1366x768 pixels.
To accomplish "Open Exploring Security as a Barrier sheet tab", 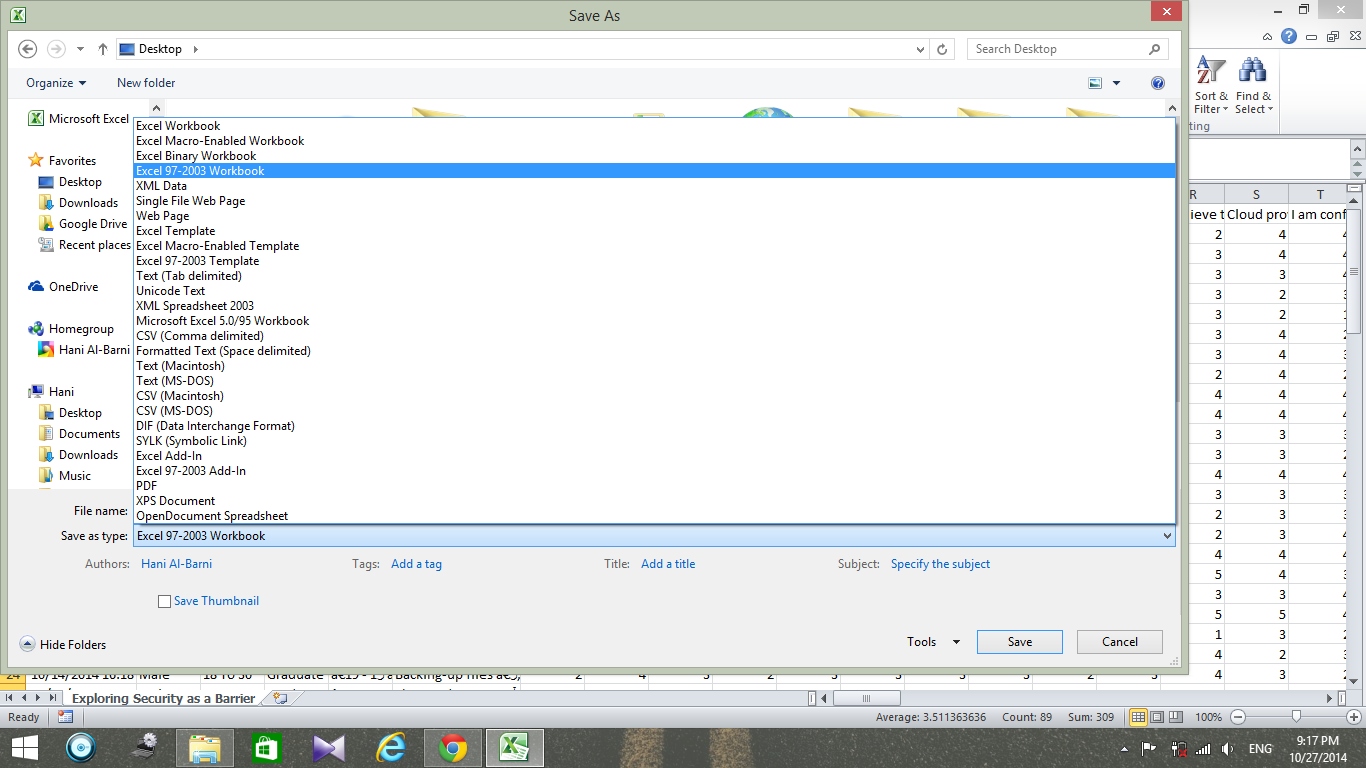I will coord(163,699).
